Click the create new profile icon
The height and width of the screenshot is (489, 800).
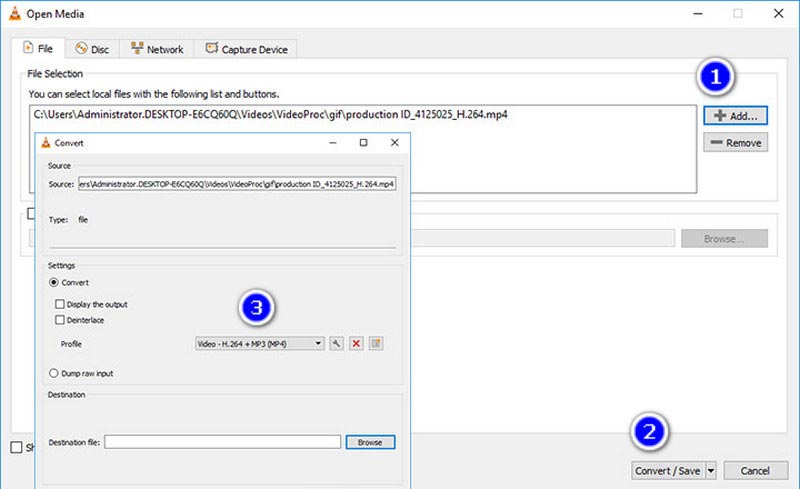[376, 343]
